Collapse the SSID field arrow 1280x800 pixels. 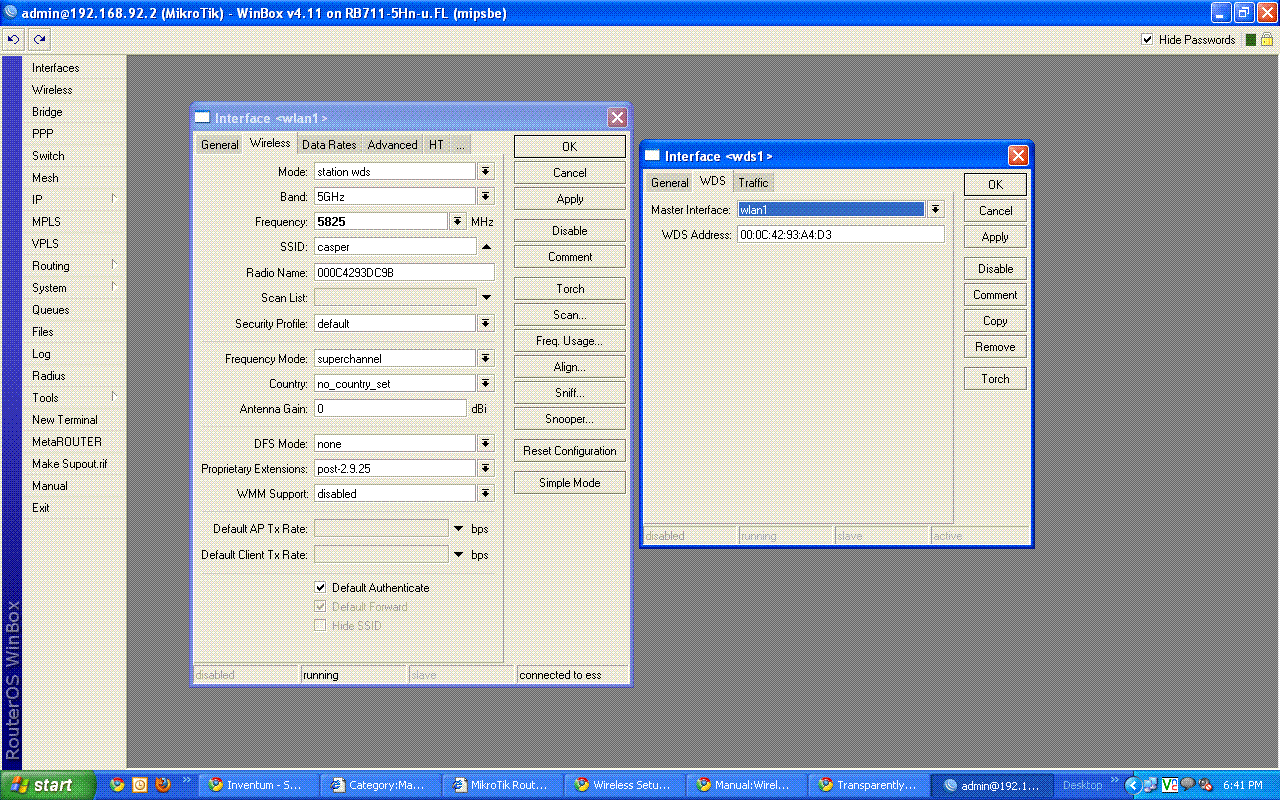(486, 247)
